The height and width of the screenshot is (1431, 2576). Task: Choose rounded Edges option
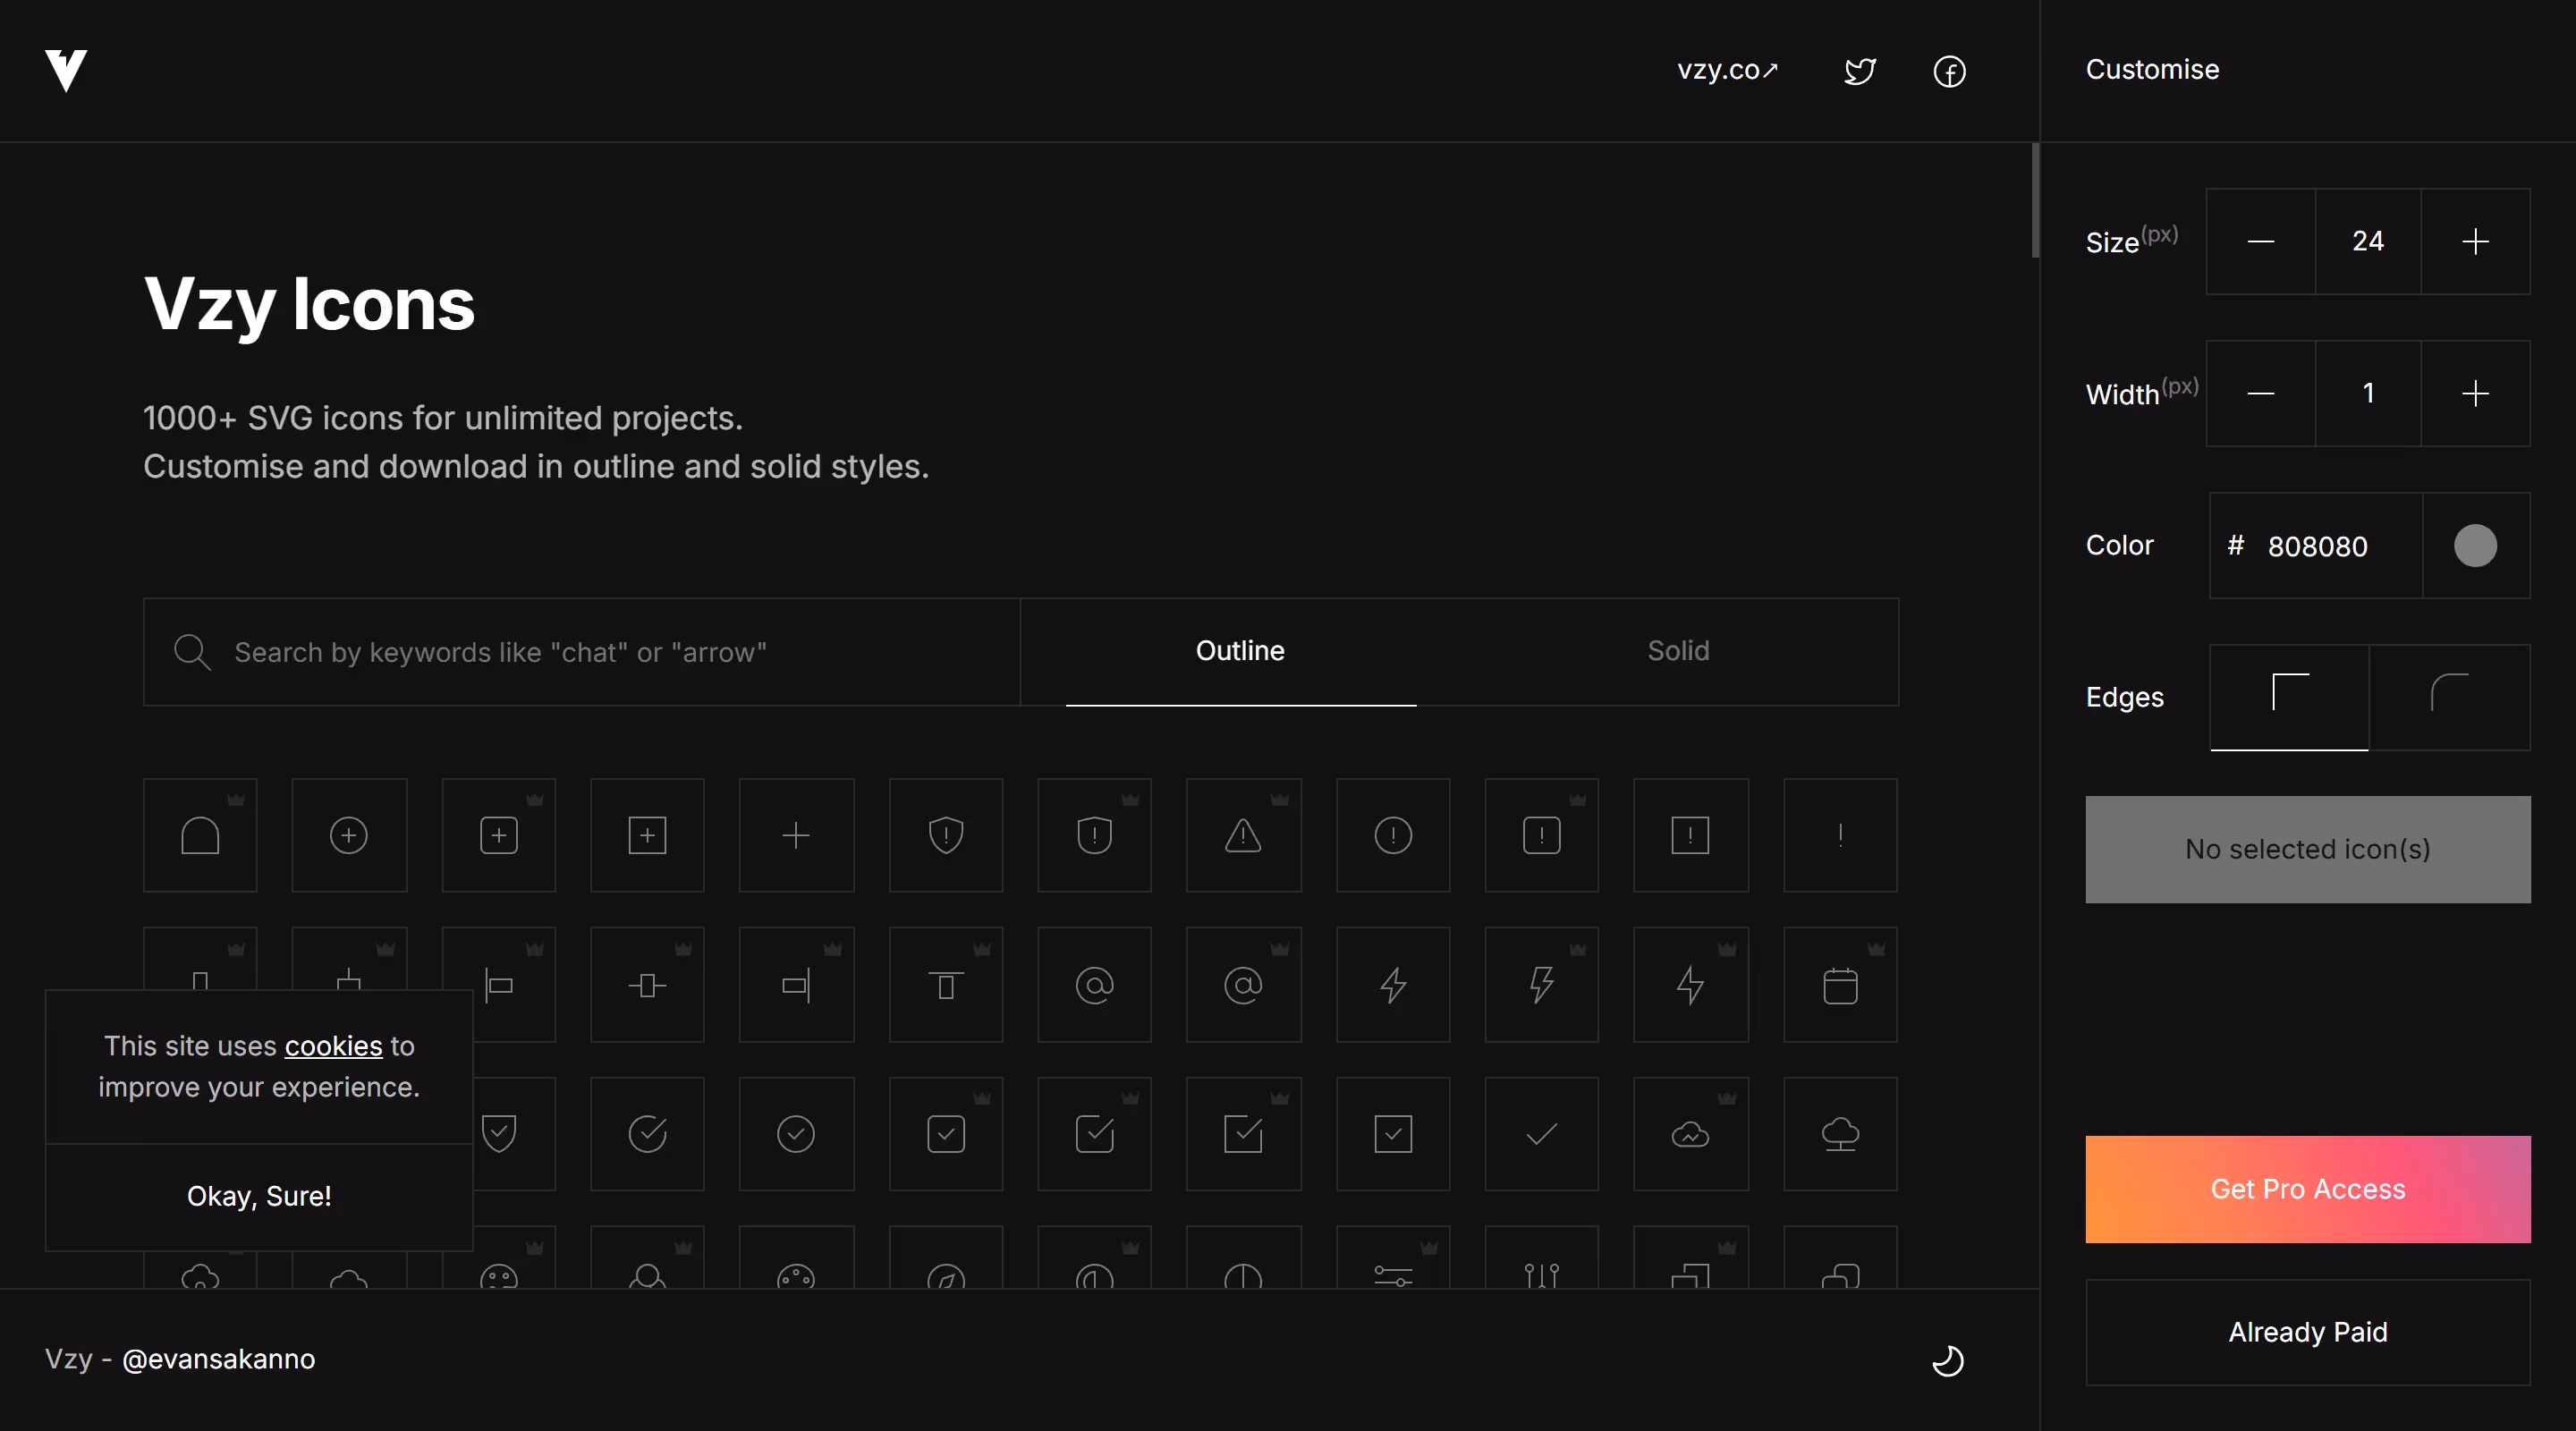[2449, 697]
